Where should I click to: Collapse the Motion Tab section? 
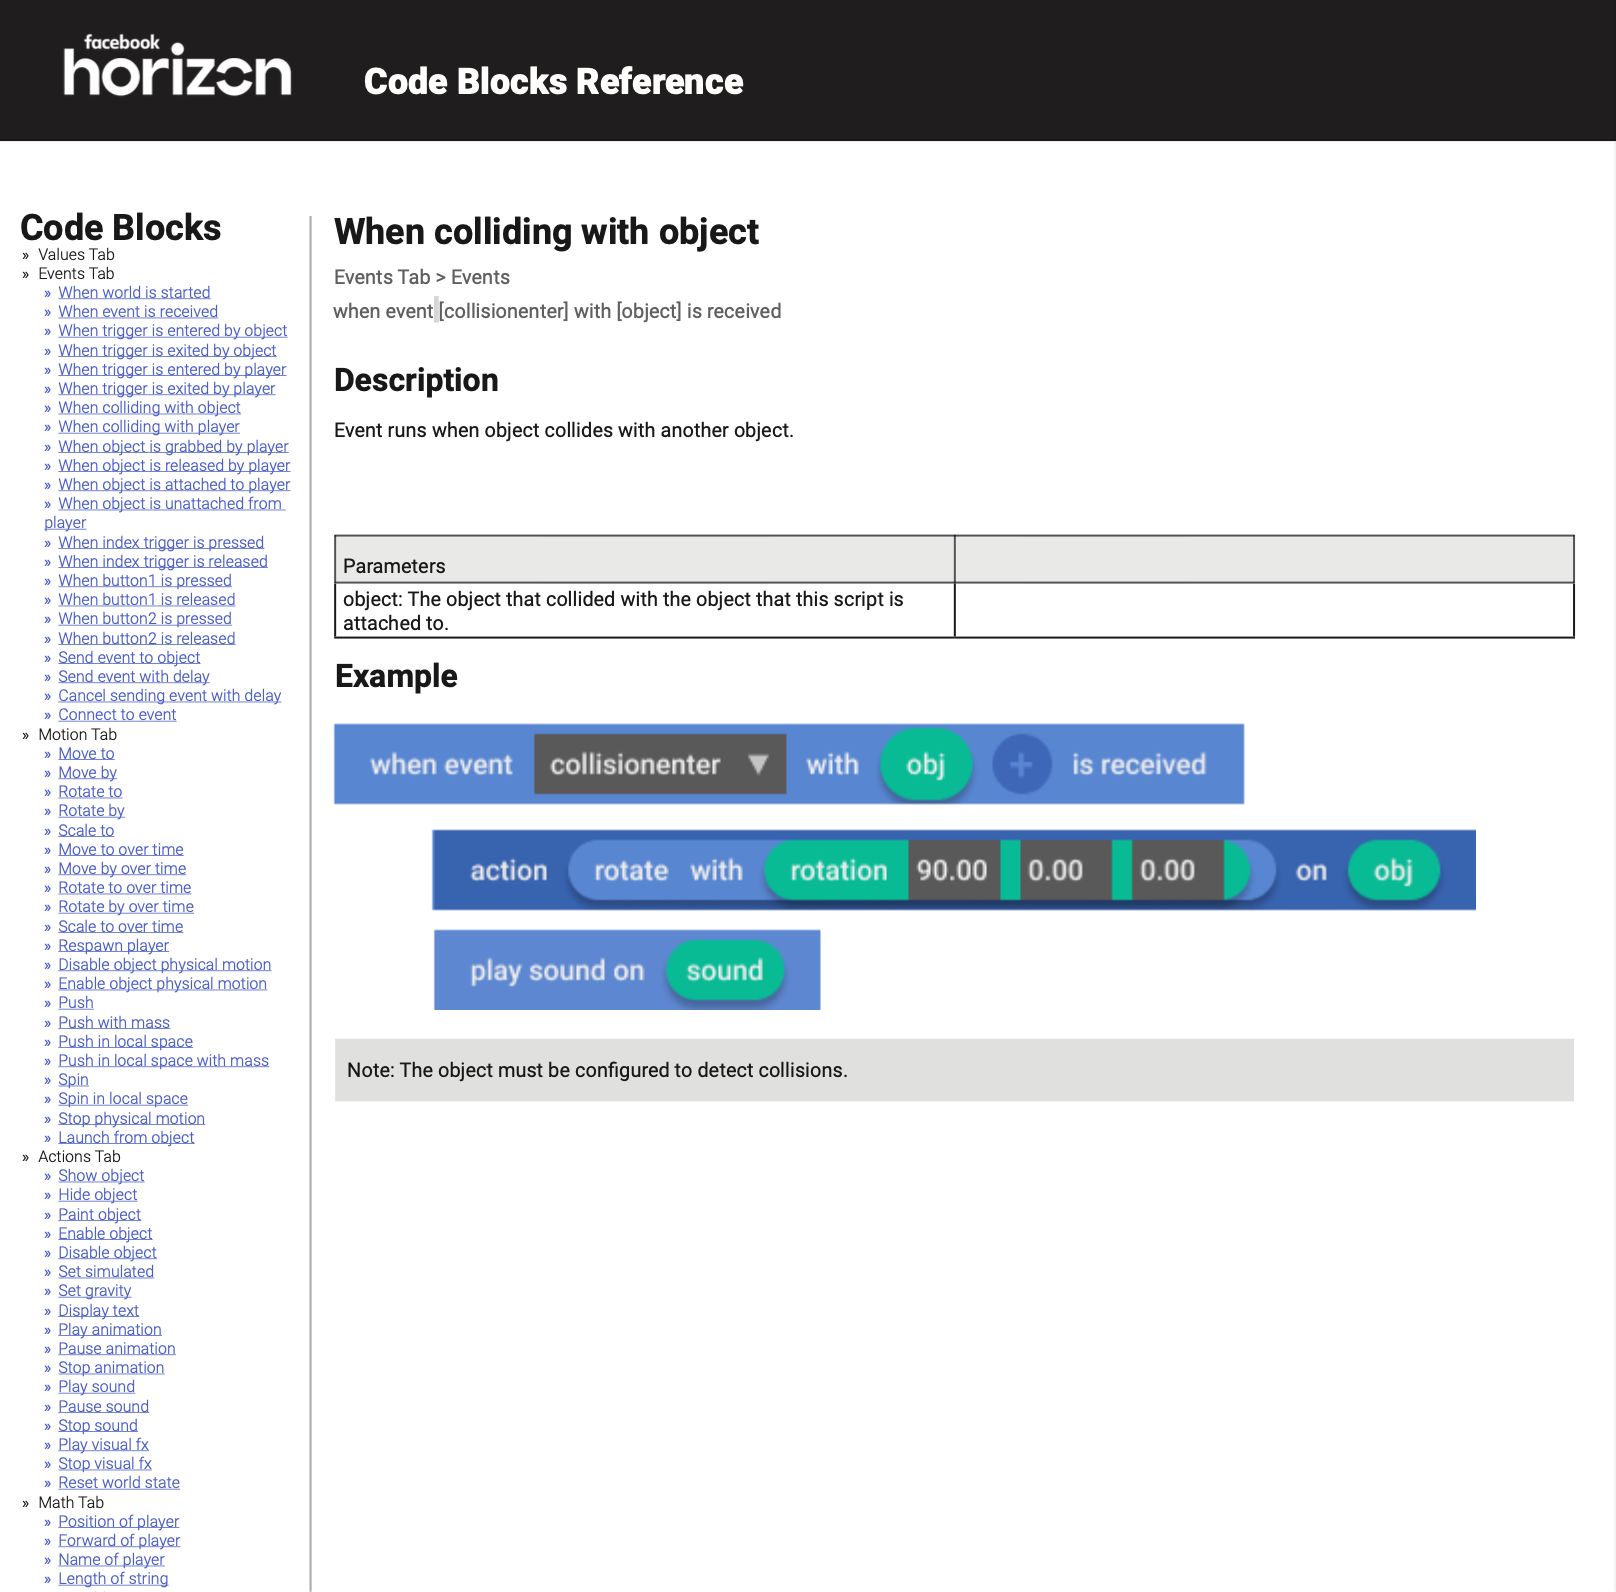pos(77,734)
